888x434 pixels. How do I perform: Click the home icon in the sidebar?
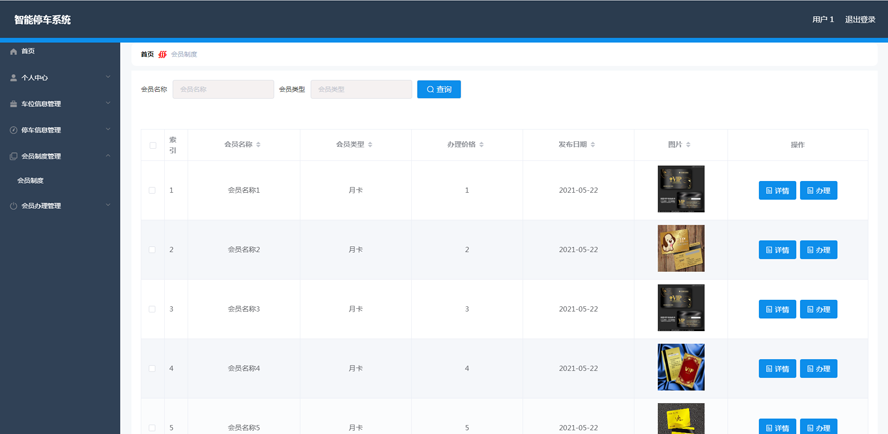coord(13,51)
